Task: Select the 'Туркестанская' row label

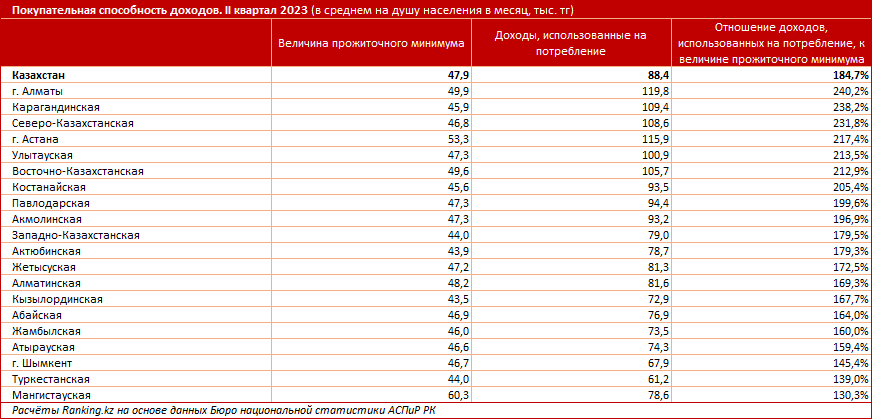Action: click(51, 380)
